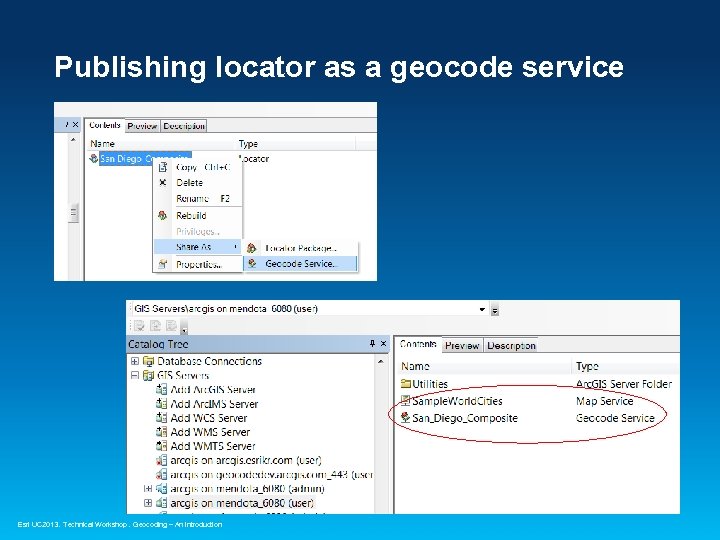The width and height of the screenshot is (720, 540).
Task: Click the Add WMS Server icon
Action: (161, 432)
